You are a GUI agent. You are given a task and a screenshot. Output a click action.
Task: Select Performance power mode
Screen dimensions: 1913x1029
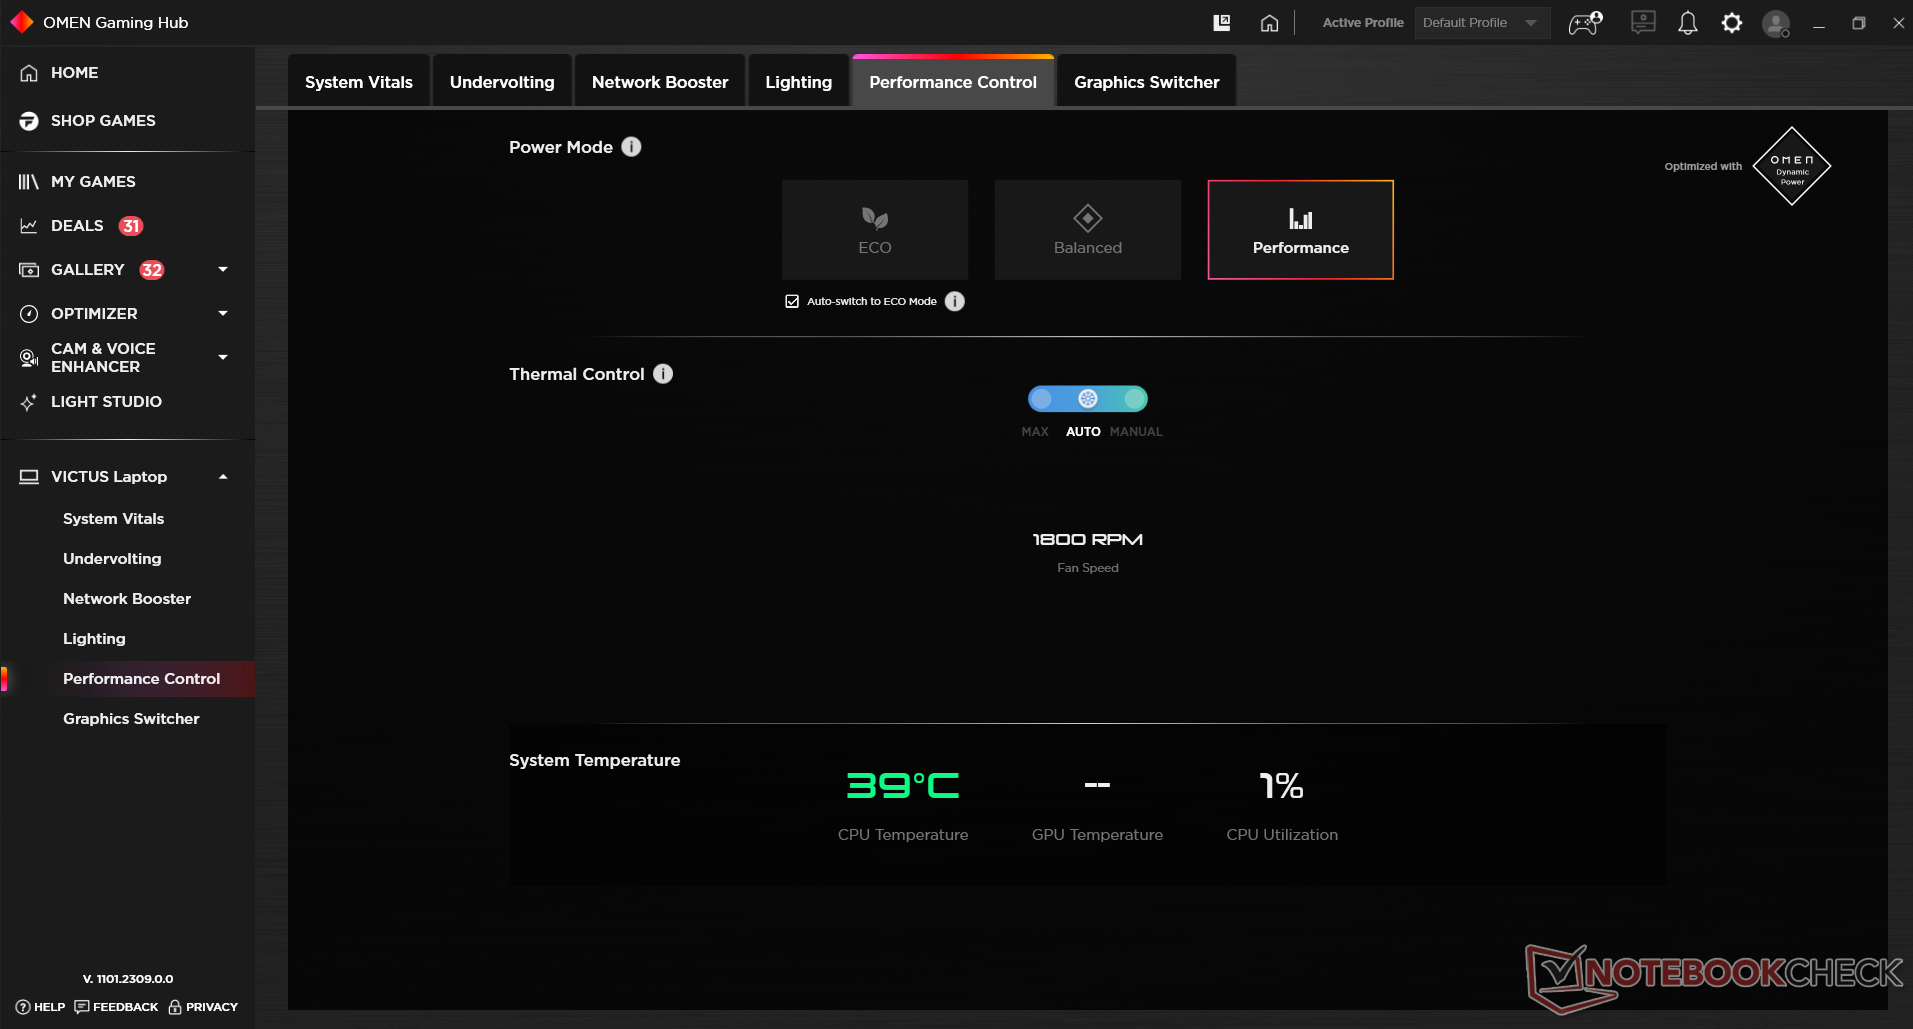[1301, 230]
